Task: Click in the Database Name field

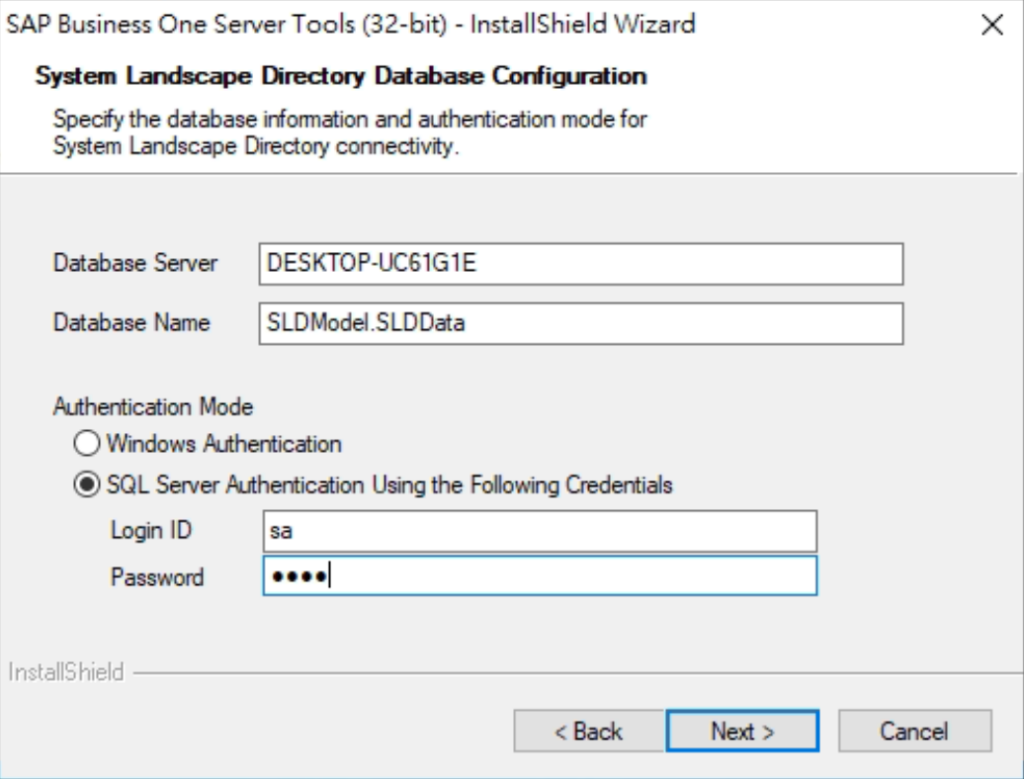Action: tap(581, 323)
